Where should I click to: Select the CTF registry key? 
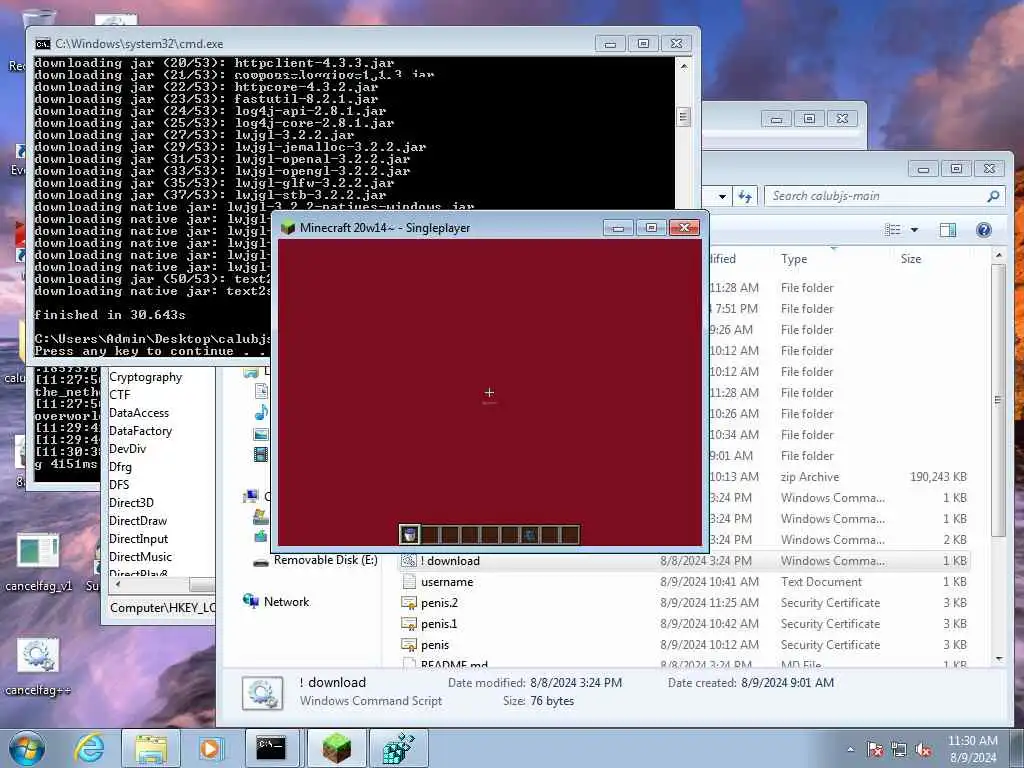point(120,394)
